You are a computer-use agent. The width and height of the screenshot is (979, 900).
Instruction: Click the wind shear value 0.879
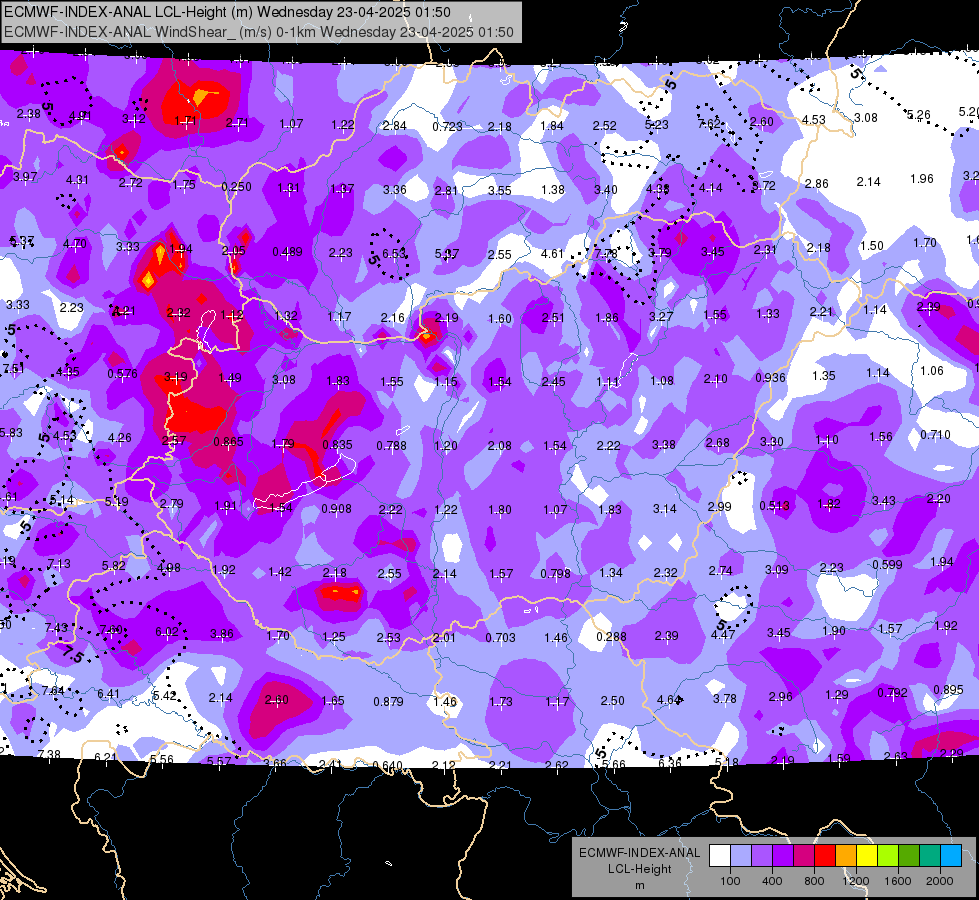388,702
